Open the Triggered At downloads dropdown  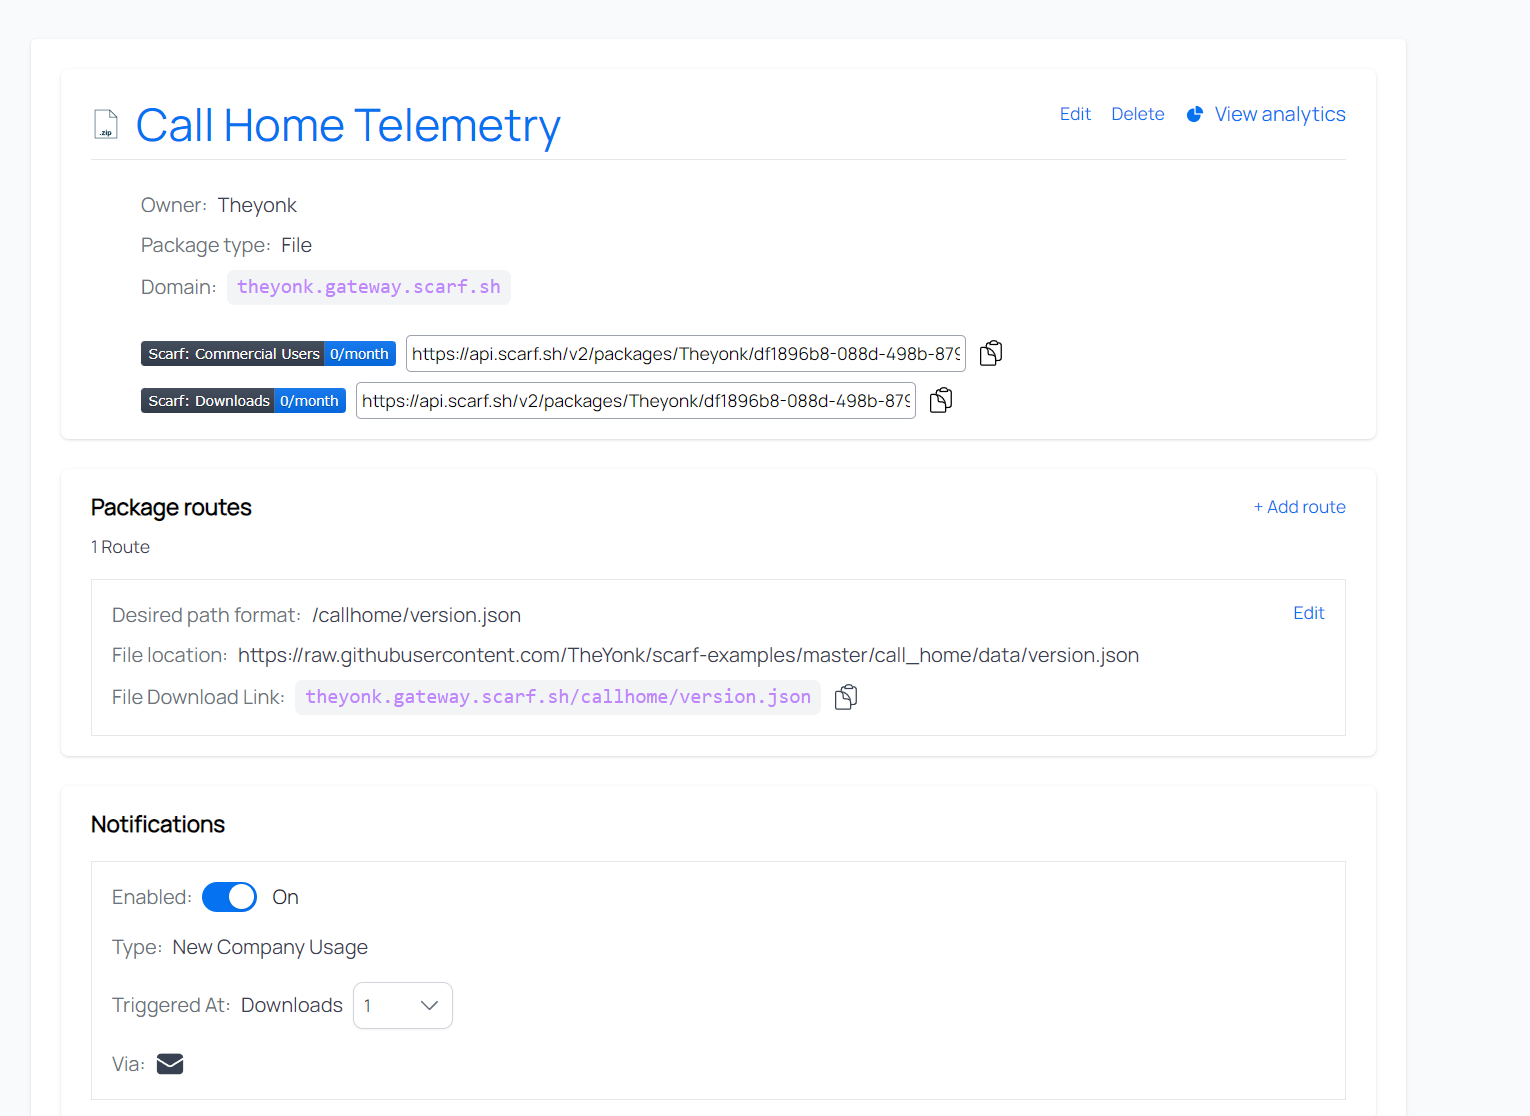tap(402, 1005)
